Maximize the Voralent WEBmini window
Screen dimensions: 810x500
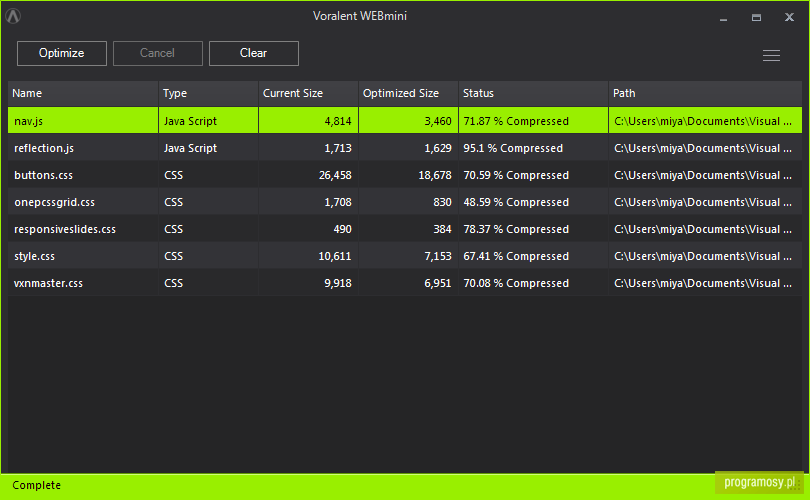(756, 18)
